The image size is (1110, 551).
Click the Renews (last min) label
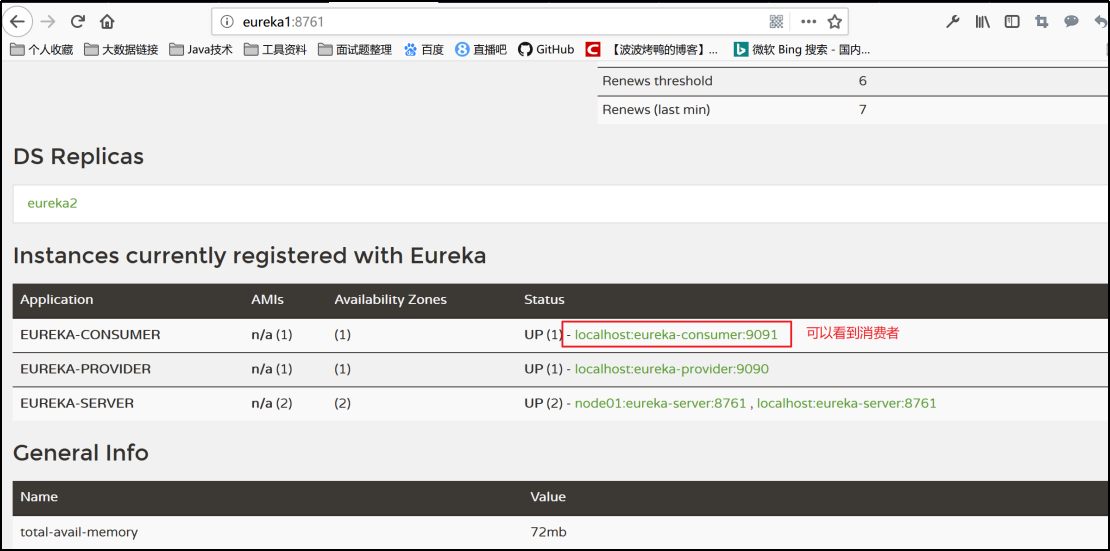[x=656, y=110]
